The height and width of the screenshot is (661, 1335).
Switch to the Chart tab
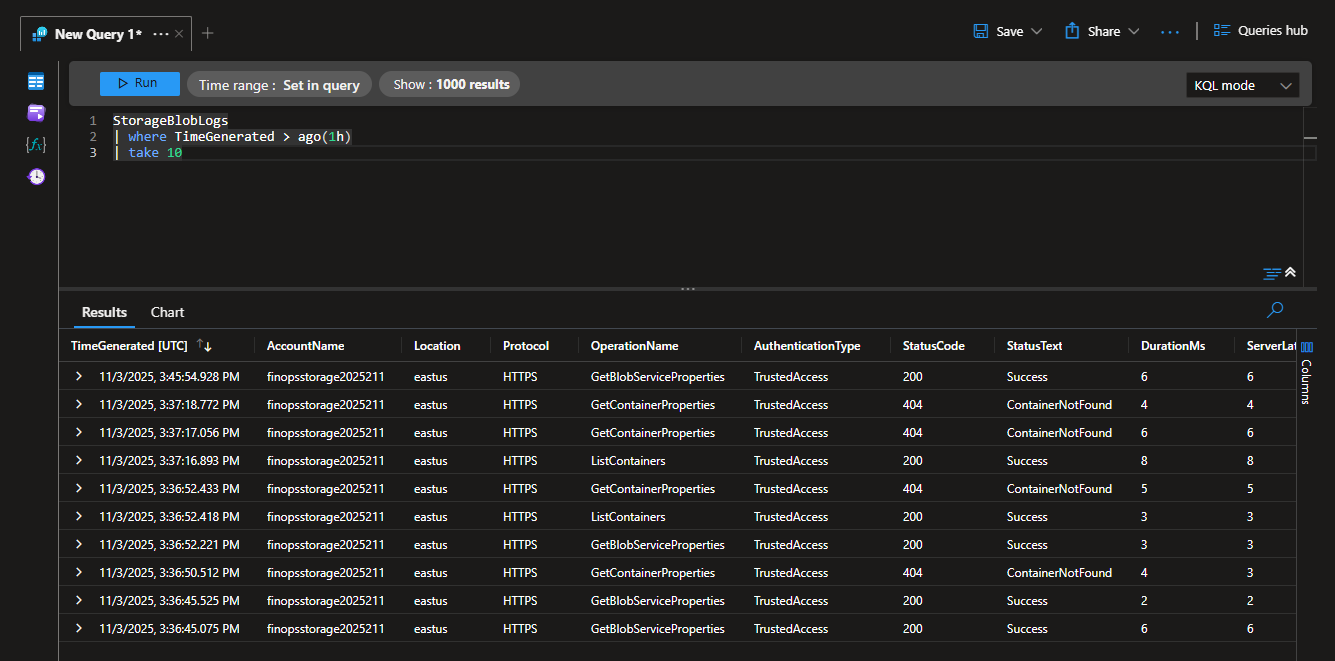tap(167, 312)
